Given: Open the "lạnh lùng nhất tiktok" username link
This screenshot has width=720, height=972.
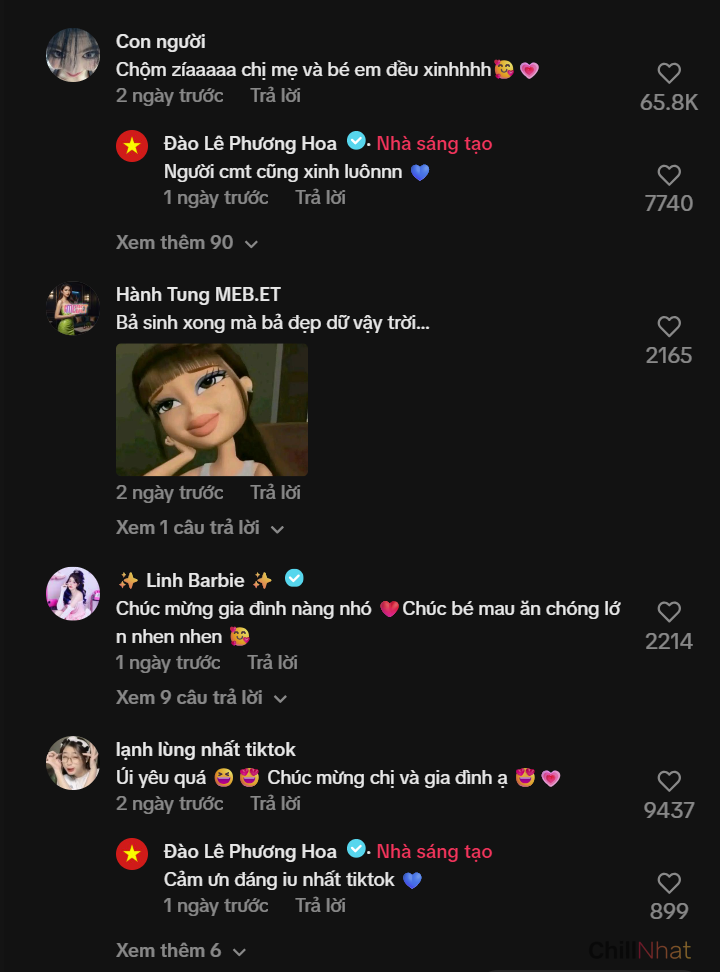Looking at the screenshot, I should click(x=206, y=749).
